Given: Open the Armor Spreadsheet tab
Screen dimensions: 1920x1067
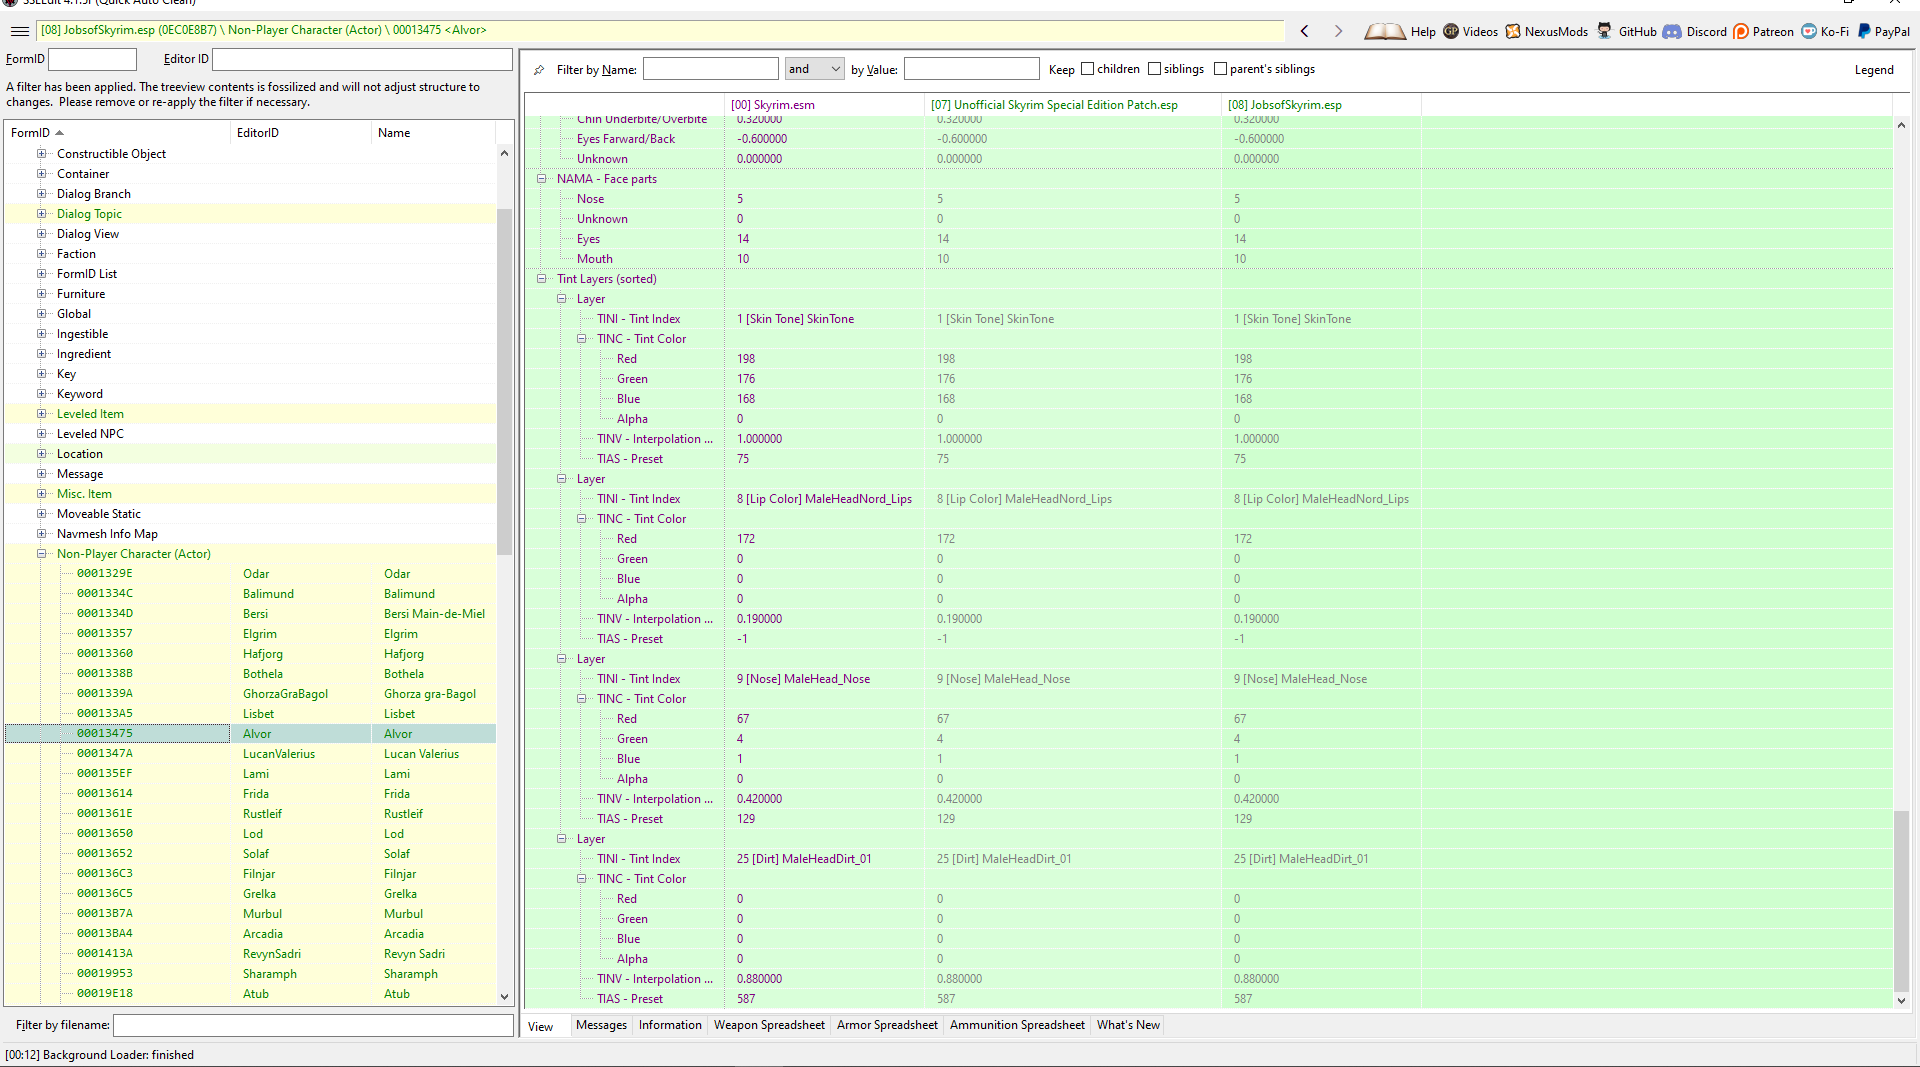Looking at the screenshot, I should pyautogui.click(x=887, y=1025).
